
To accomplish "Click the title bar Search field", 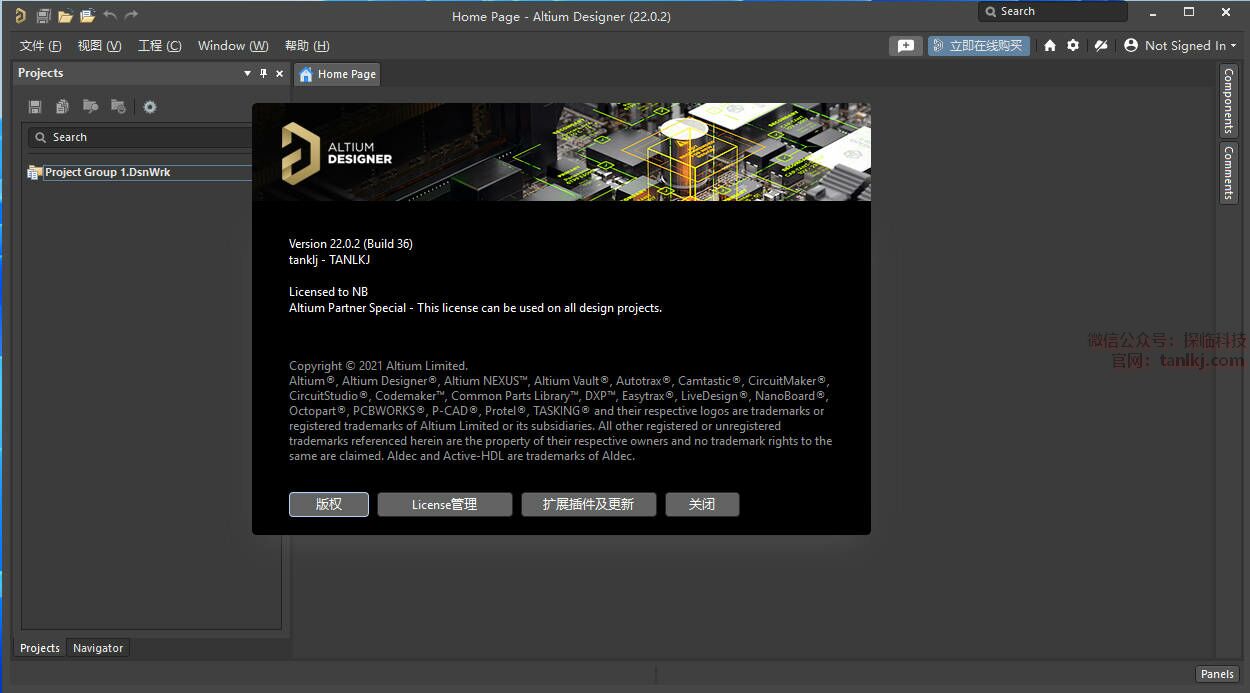I will click(1053, 12).
